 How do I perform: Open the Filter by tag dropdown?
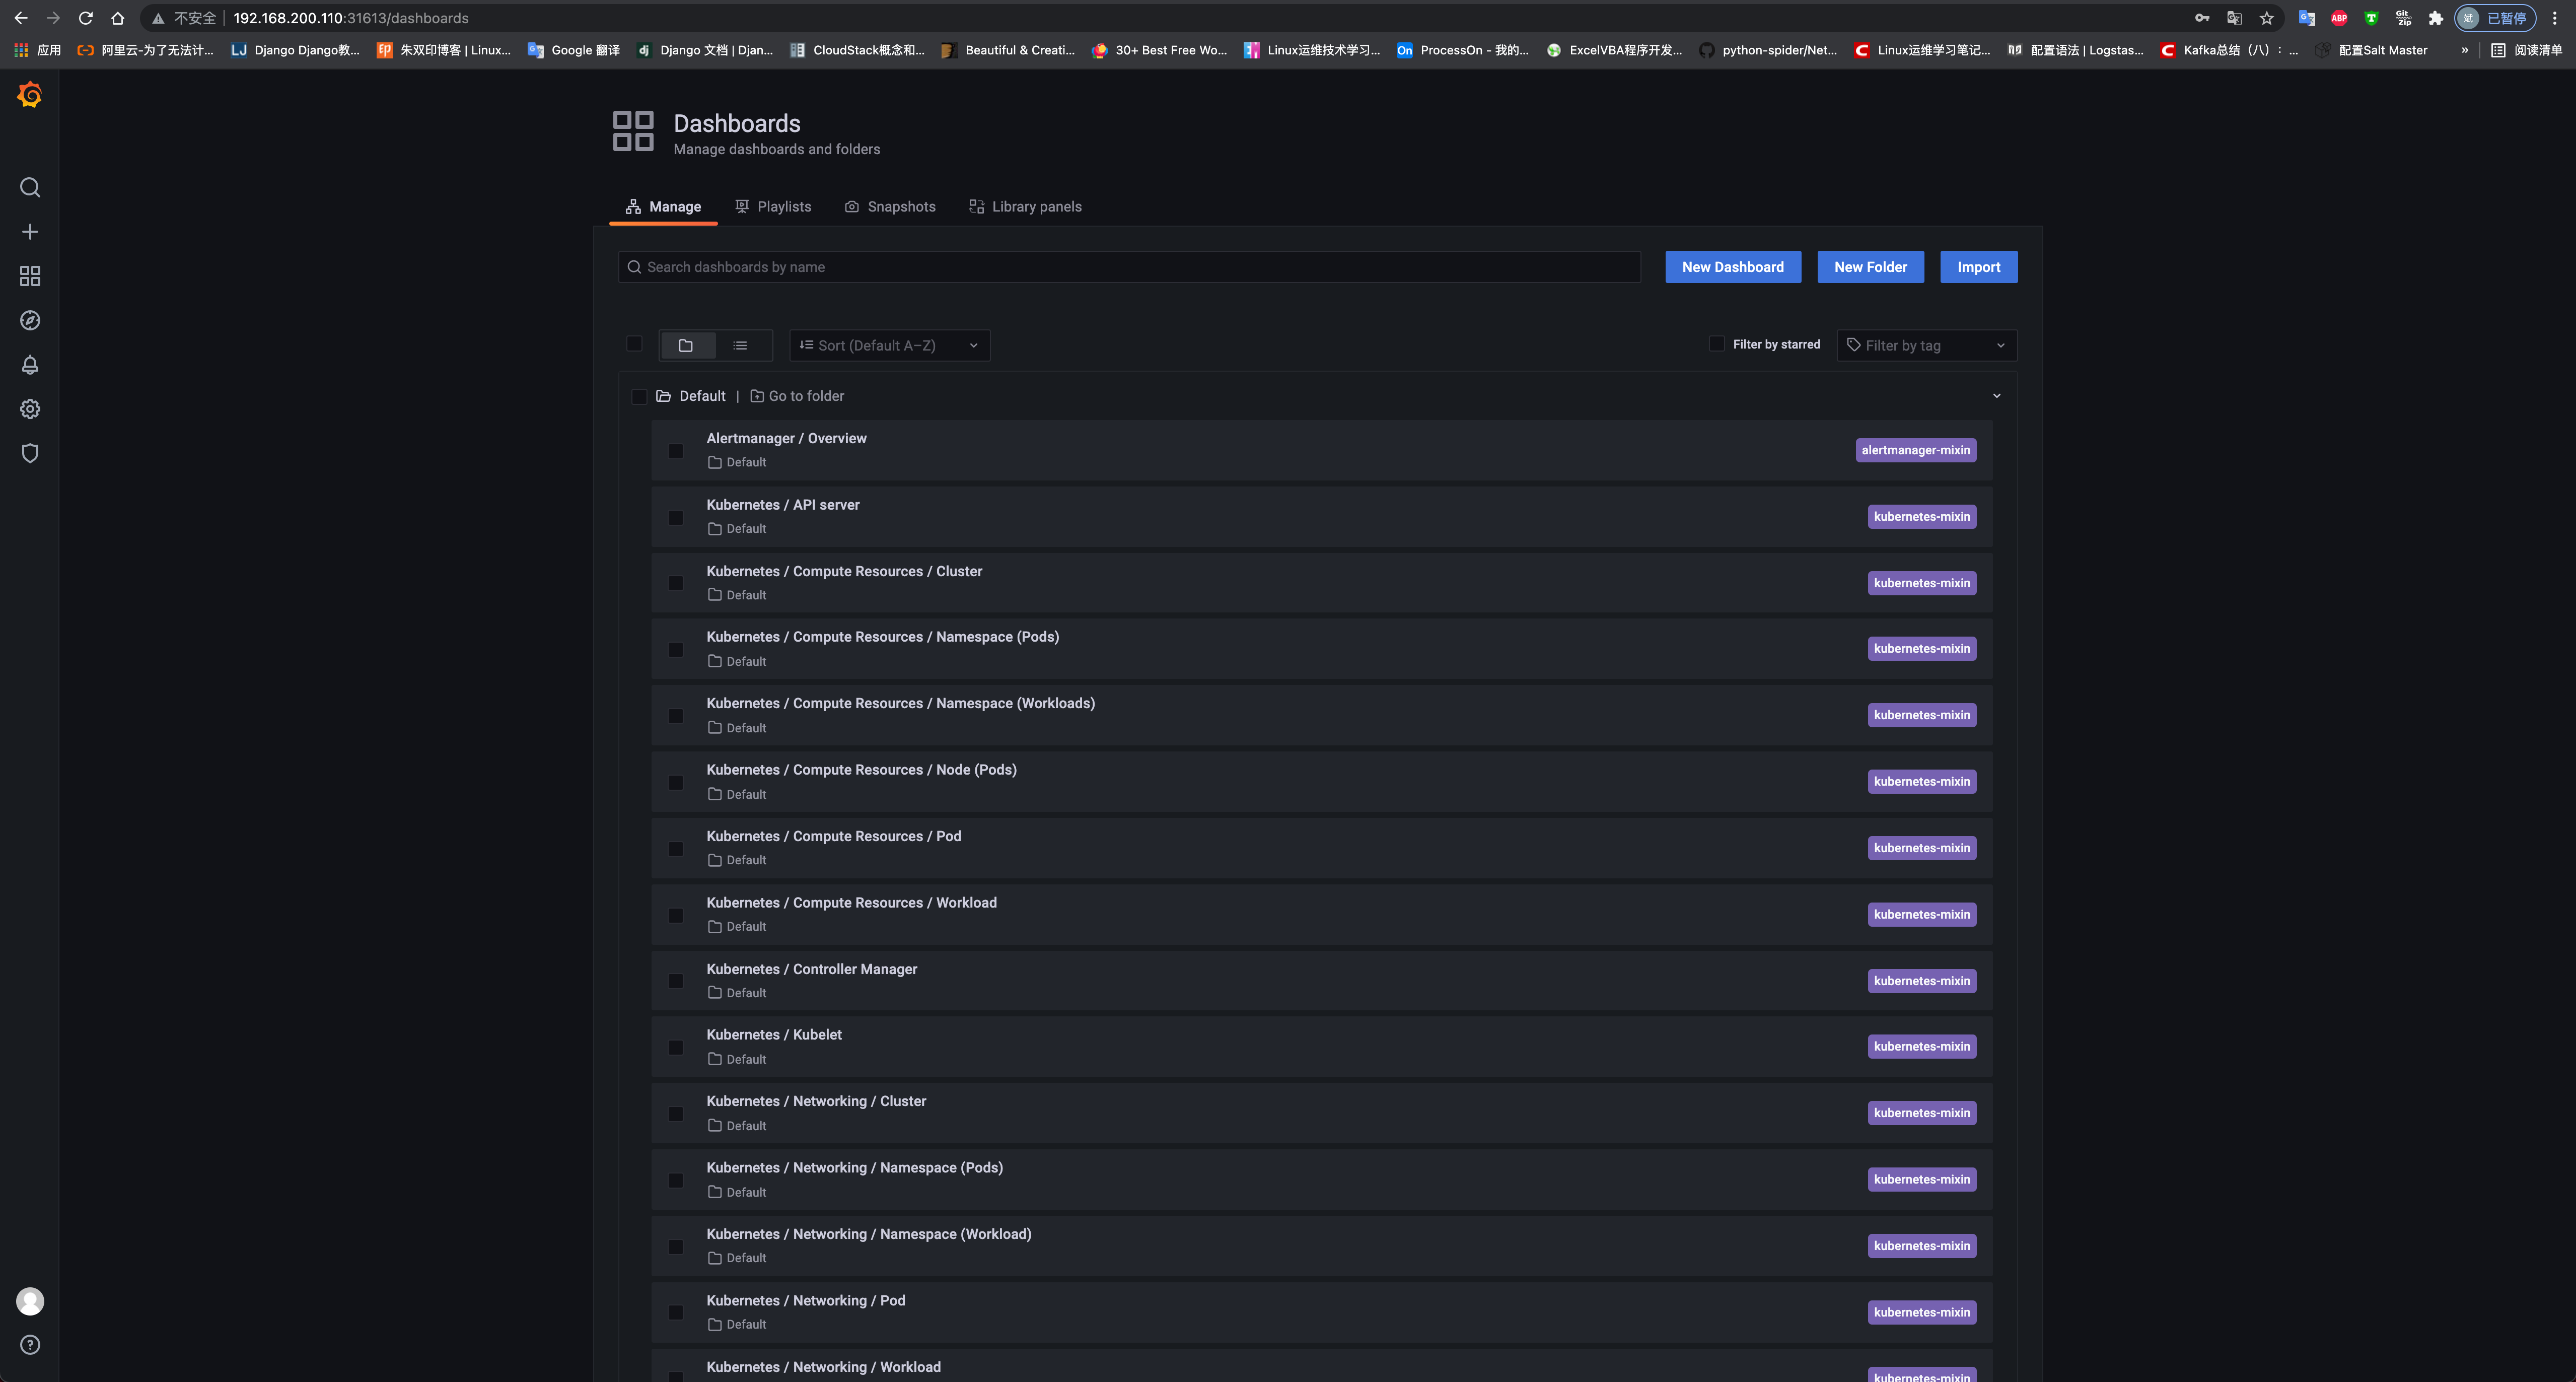tap(1927, 345)
